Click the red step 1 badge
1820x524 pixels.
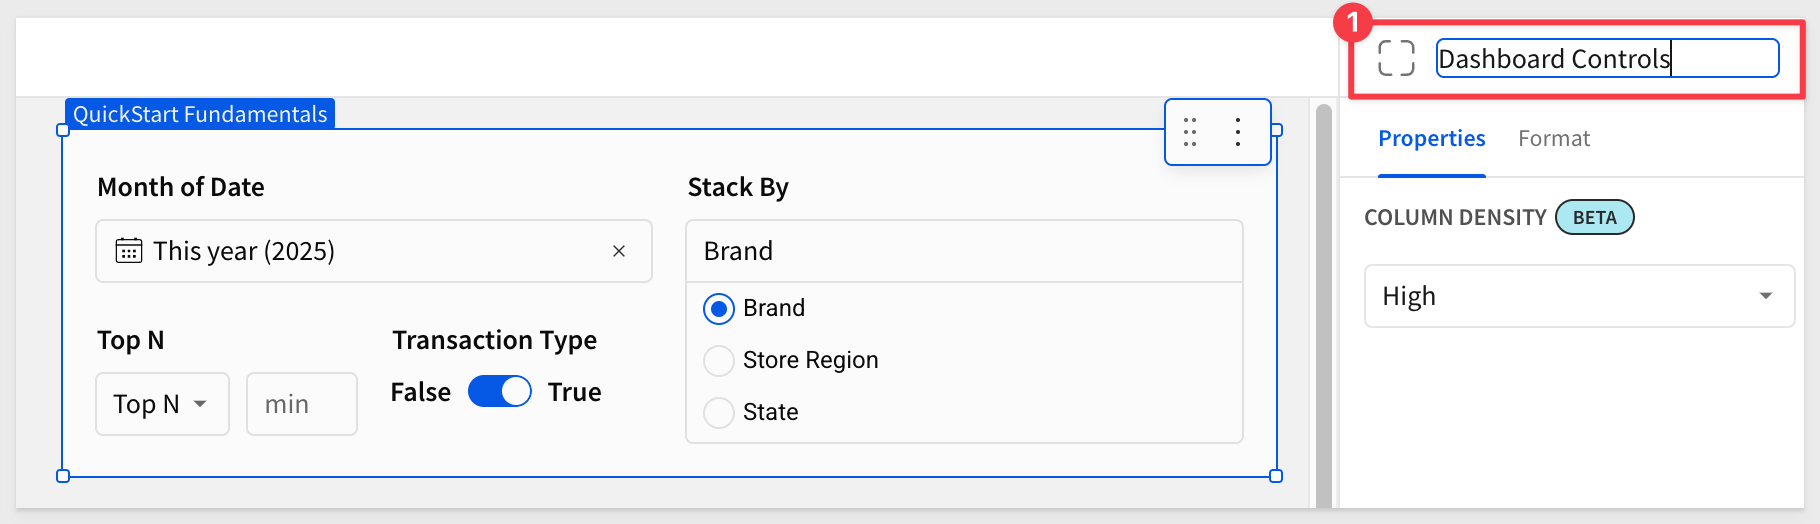pyautogui.click(x=1353, y=21)
